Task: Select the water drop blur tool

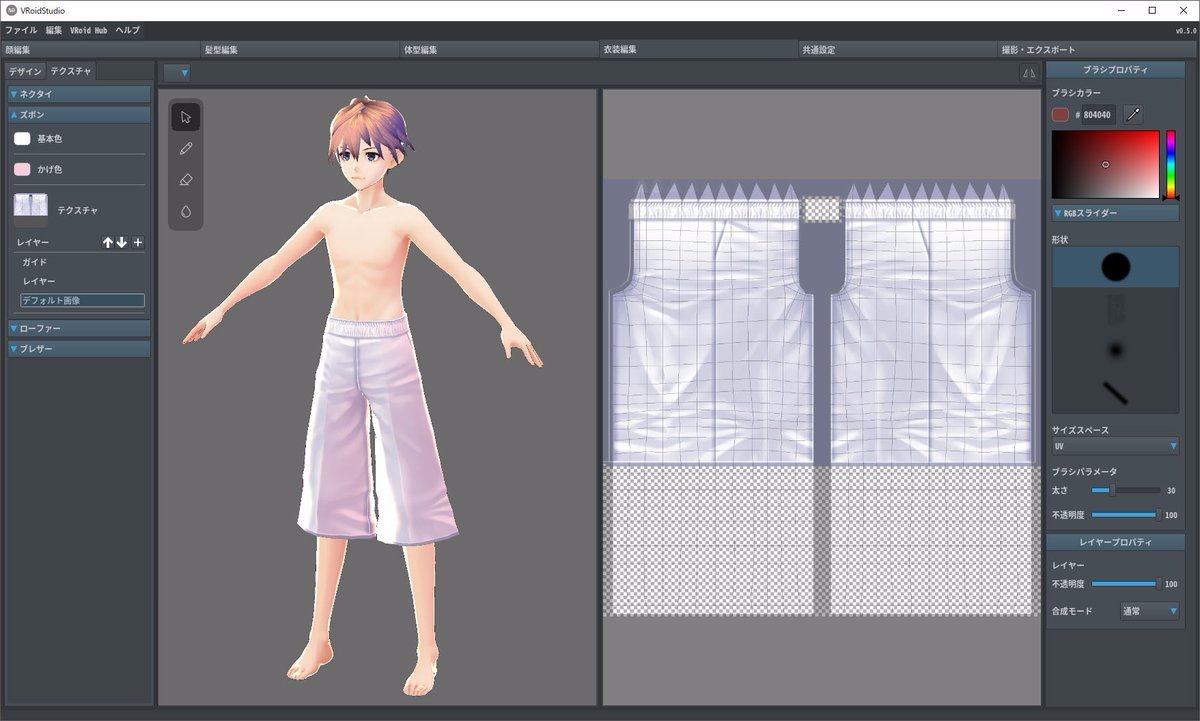Action: pyautogui.click(x=185, y=212)
